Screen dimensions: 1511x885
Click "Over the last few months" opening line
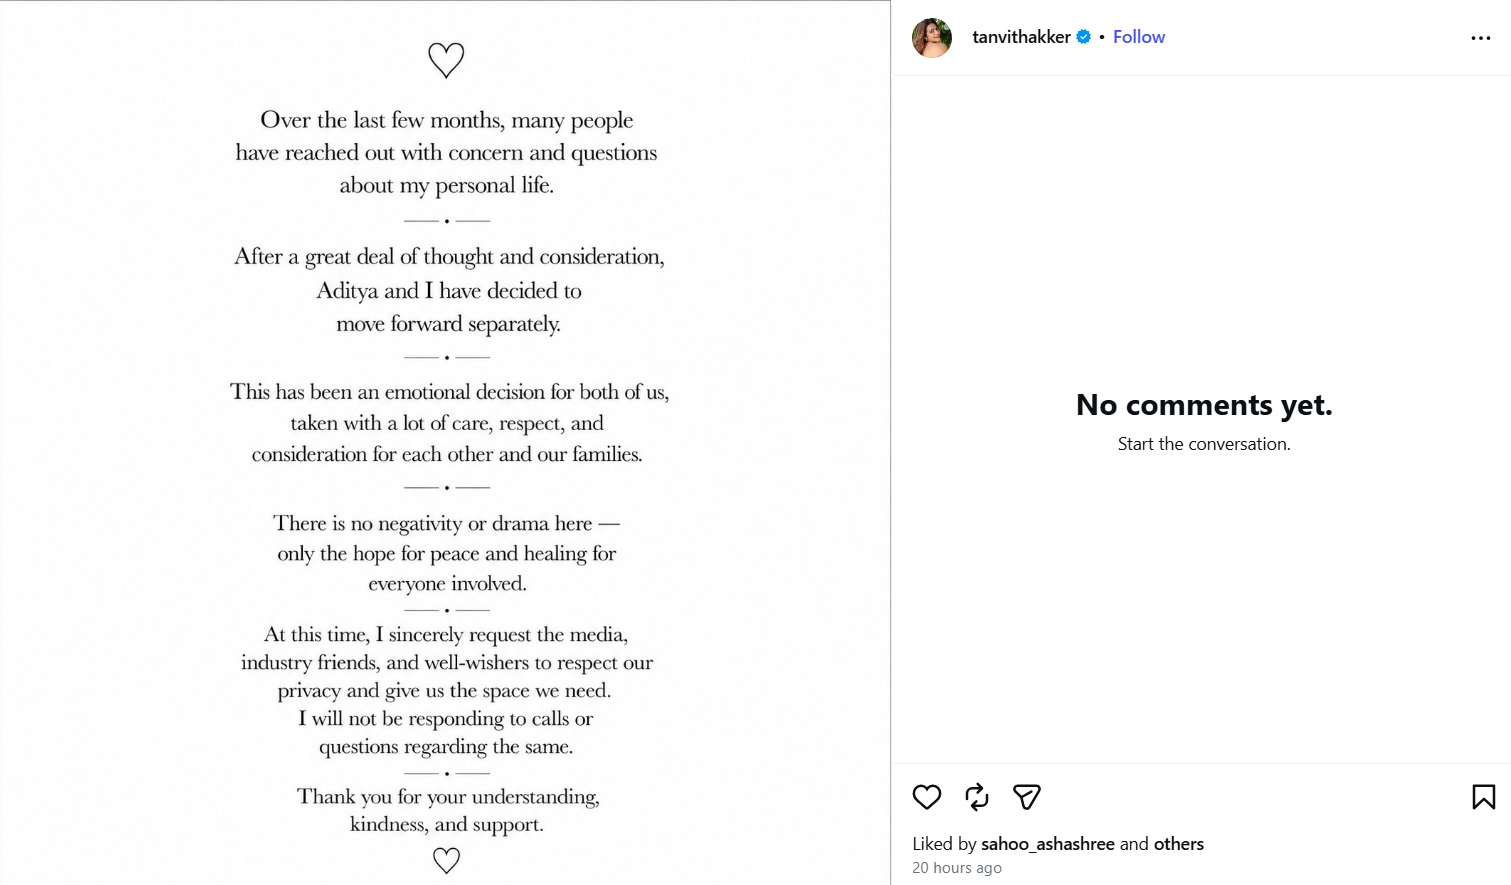[447, 120]
